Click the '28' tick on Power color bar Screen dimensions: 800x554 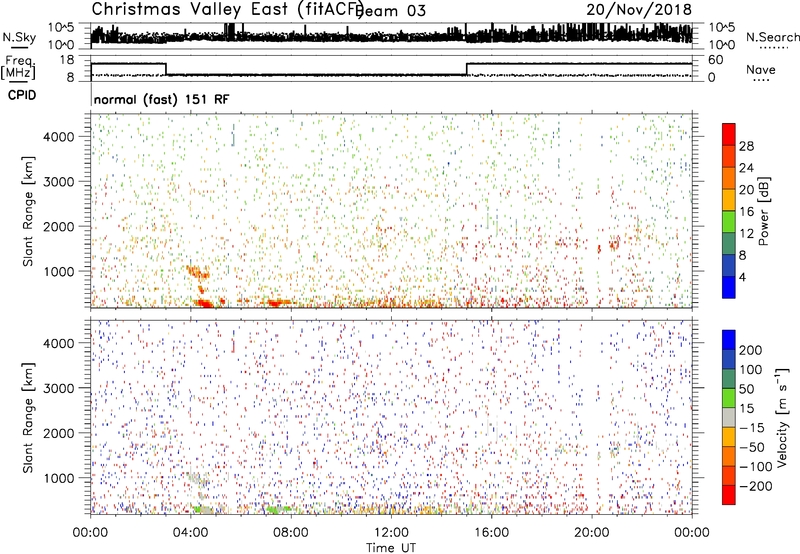pyautogui.click(x=746, y=146)
